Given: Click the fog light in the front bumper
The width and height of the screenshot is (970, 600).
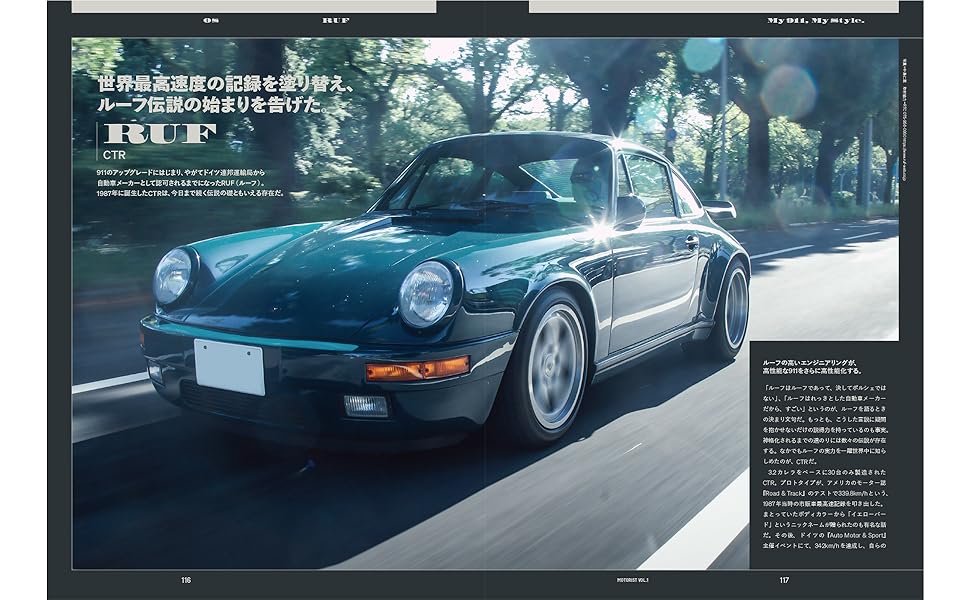Looking at the screenshot, I should click(365, 405).
